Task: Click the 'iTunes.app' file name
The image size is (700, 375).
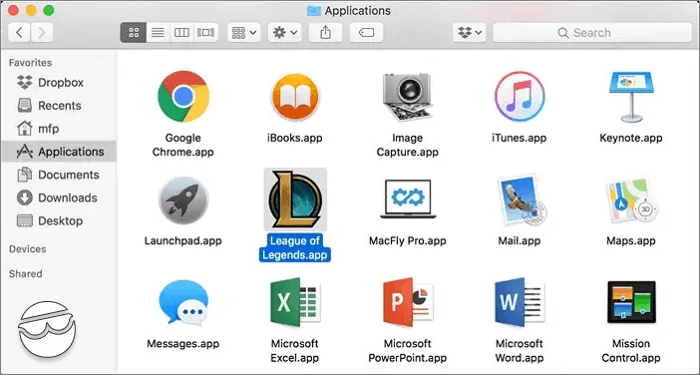Action: click(x=519, y=138)
